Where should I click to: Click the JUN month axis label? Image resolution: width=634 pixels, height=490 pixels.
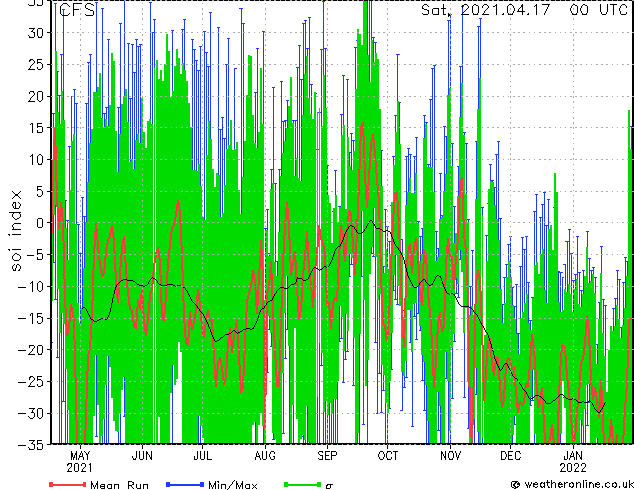tap(142, 456)
